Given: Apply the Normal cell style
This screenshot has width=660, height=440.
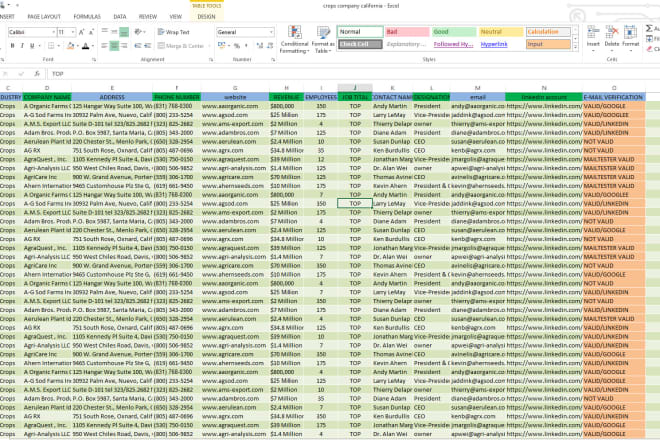Looking at the screenshot, I should (x=360, y=32).
